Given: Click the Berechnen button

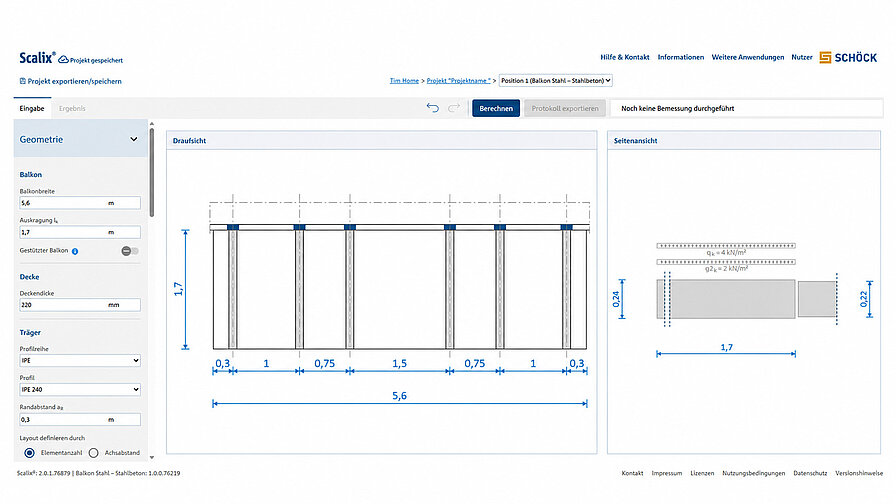Looking at the screenshot, I should (x=496, y=108).
